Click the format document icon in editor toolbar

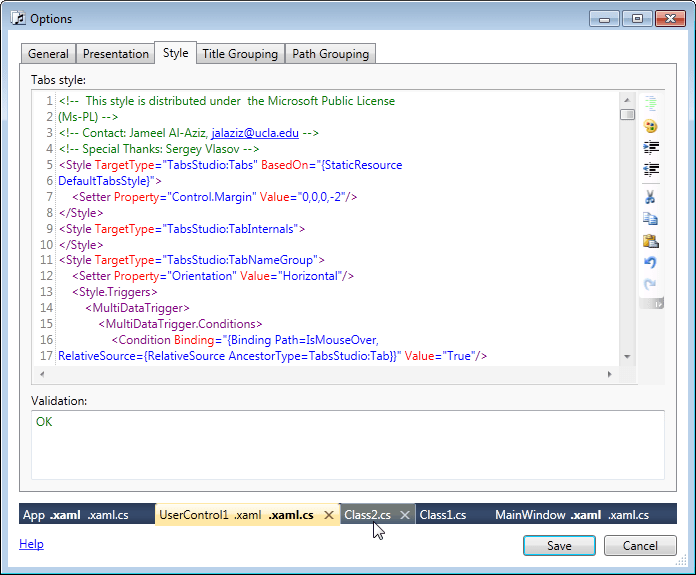tap(651, 103)
